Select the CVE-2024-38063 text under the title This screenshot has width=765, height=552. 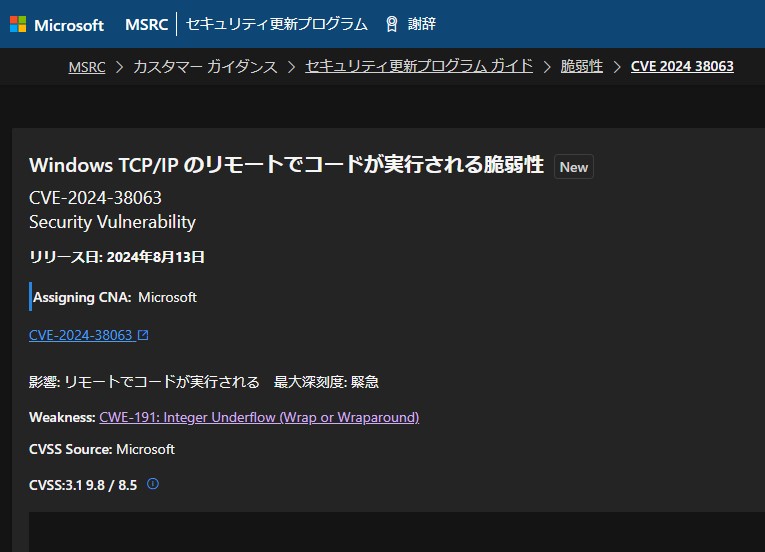pyautogui.click(x=95, y=198)
